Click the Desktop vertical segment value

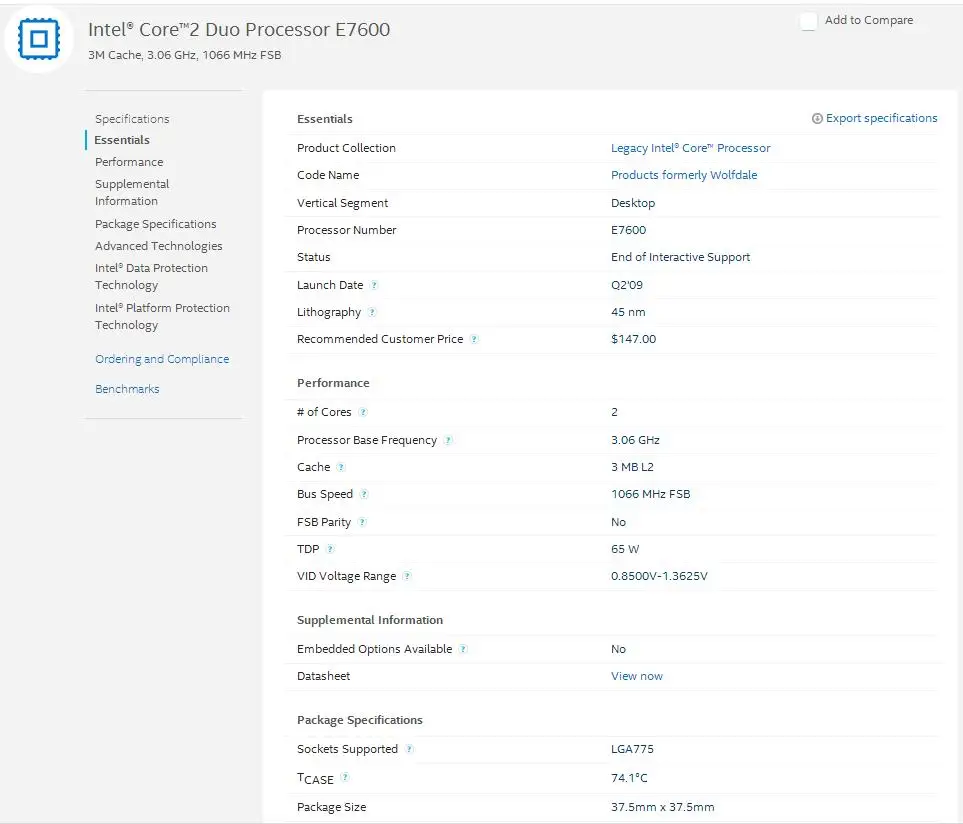pyautogui.click(x=633, y=203)
